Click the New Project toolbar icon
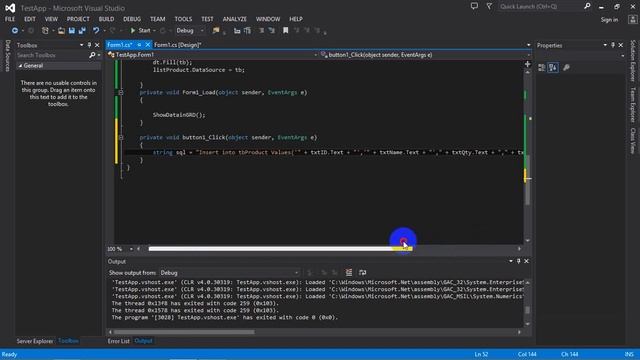Viewport: 640px width, 360px height. (x=45, y=31)
